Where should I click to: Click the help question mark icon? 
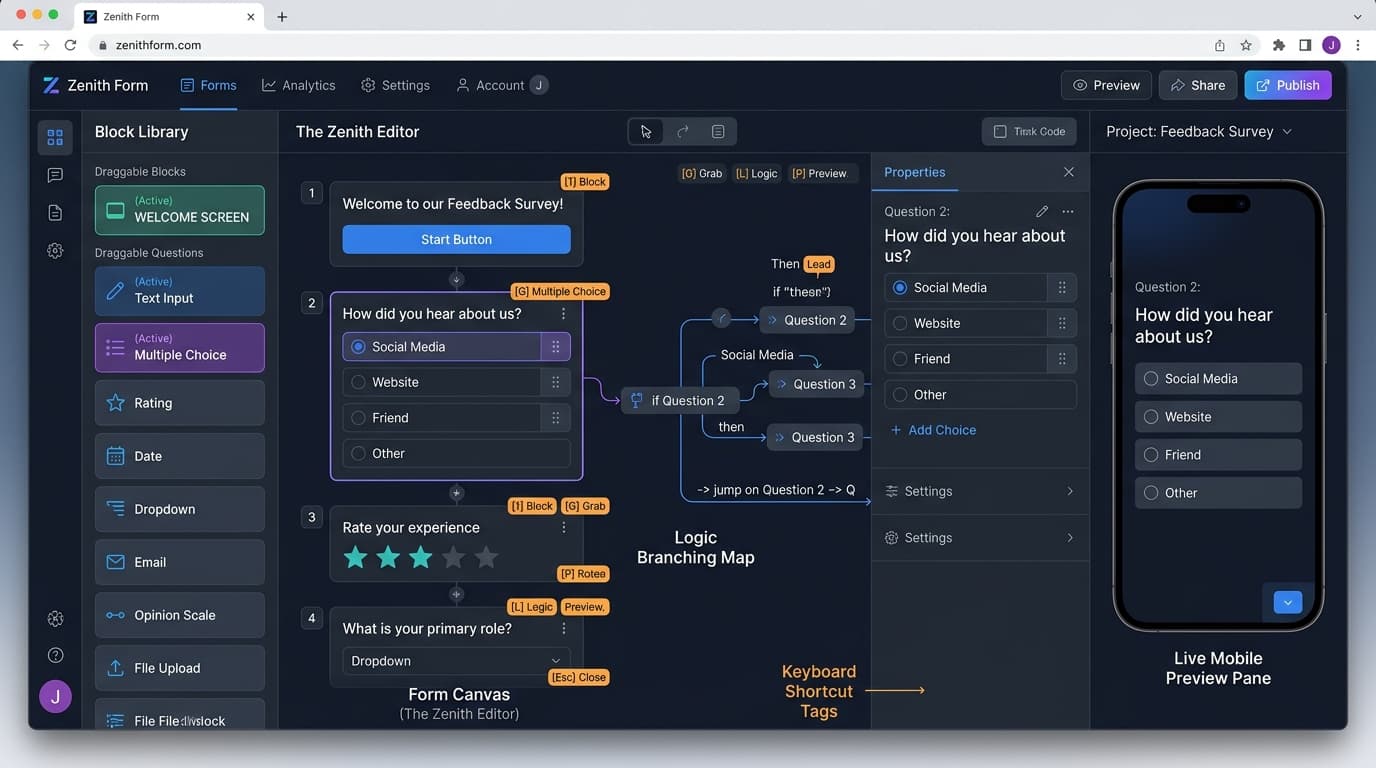[55, 655]
